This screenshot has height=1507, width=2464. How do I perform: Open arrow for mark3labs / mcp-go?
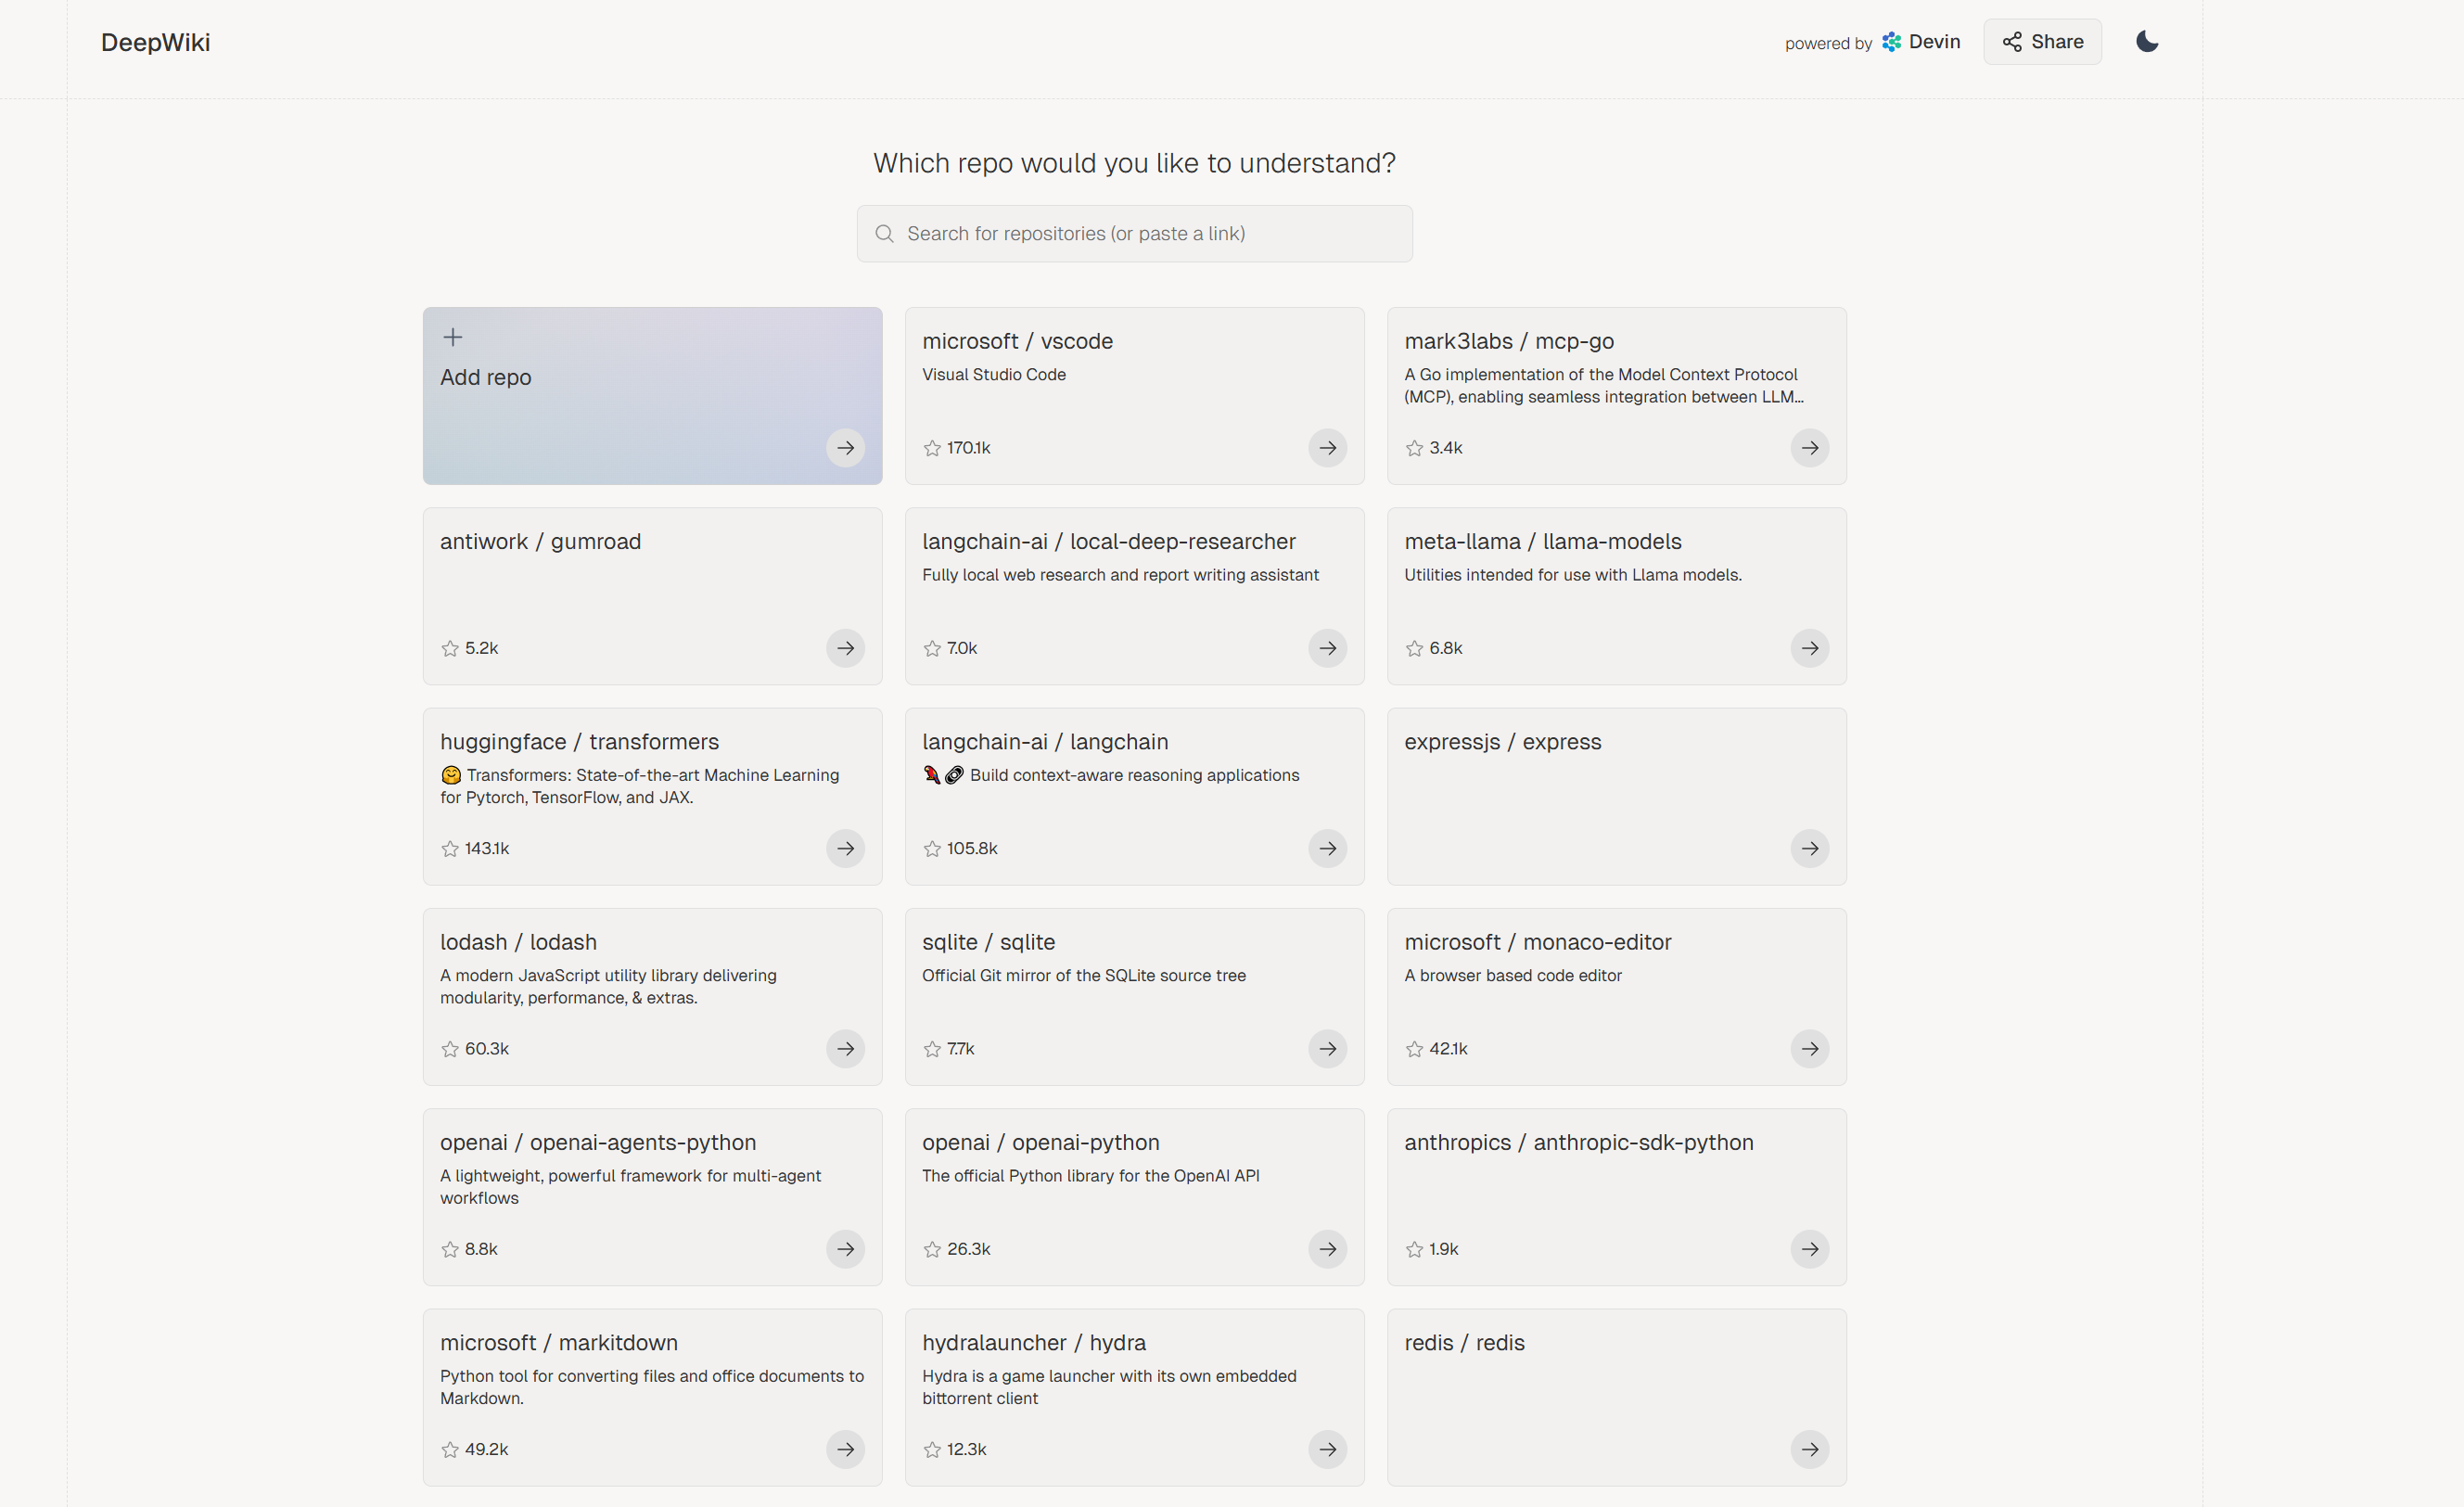click(1809, 448)
